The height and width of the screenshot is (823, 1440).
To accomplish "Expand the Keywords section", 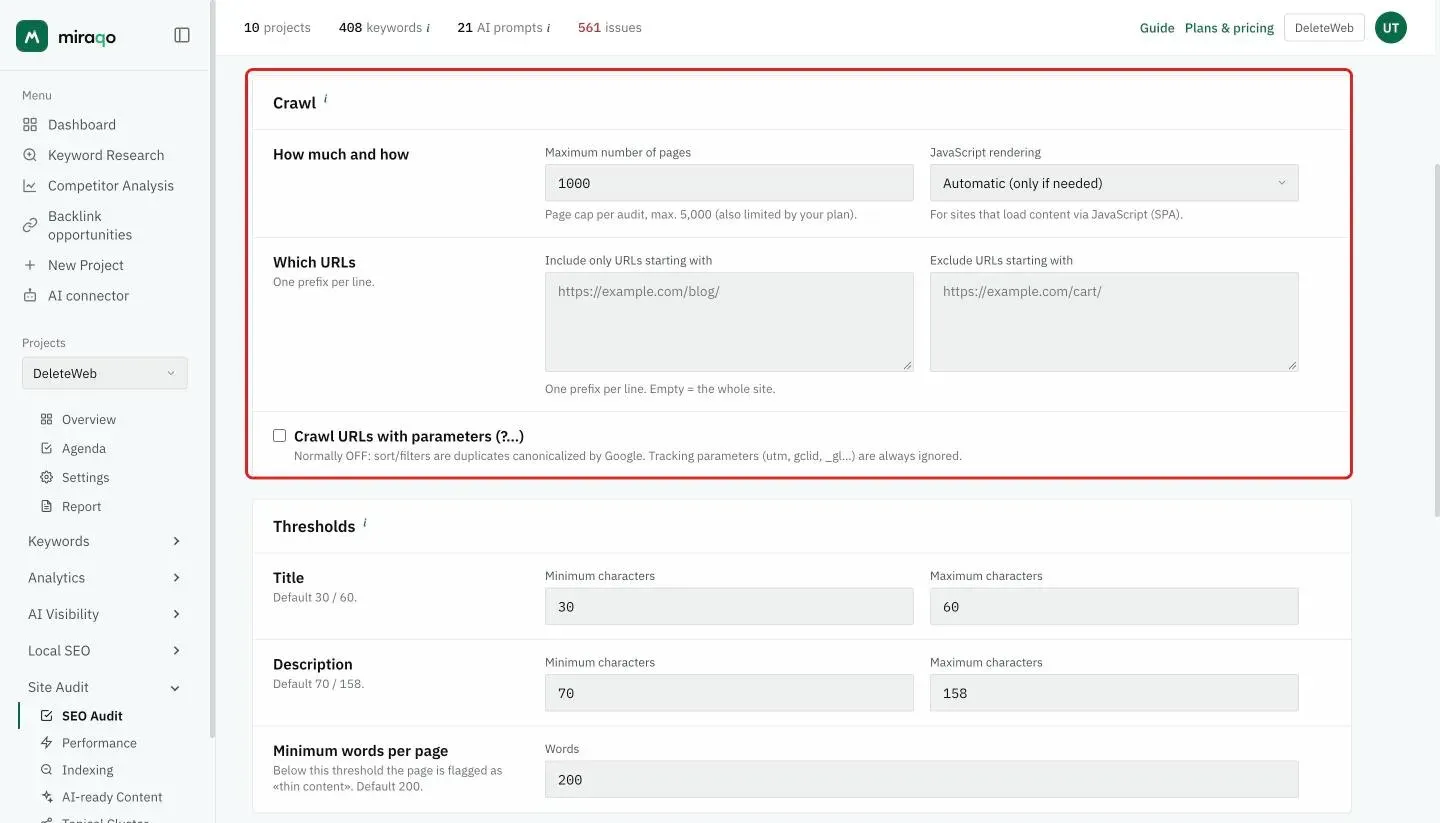I will pos(104,541).
